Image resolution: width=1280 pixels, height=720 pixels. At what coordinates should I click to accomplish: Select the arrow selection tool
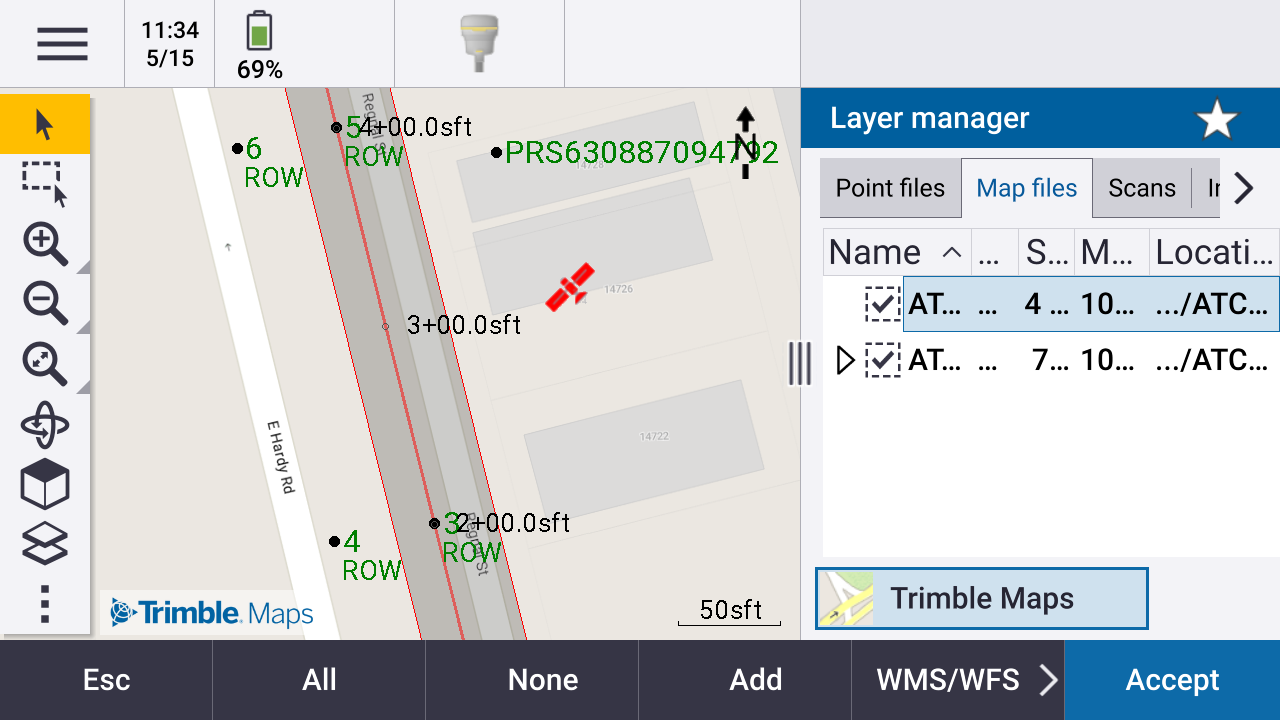[x=43, y=123]
